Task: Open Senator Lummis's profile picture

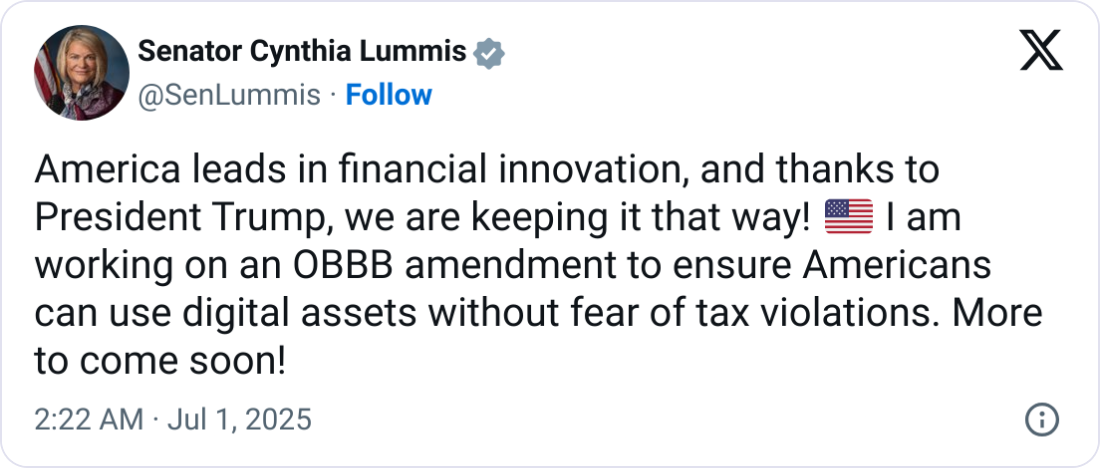Action: click(x=81, y=73)
